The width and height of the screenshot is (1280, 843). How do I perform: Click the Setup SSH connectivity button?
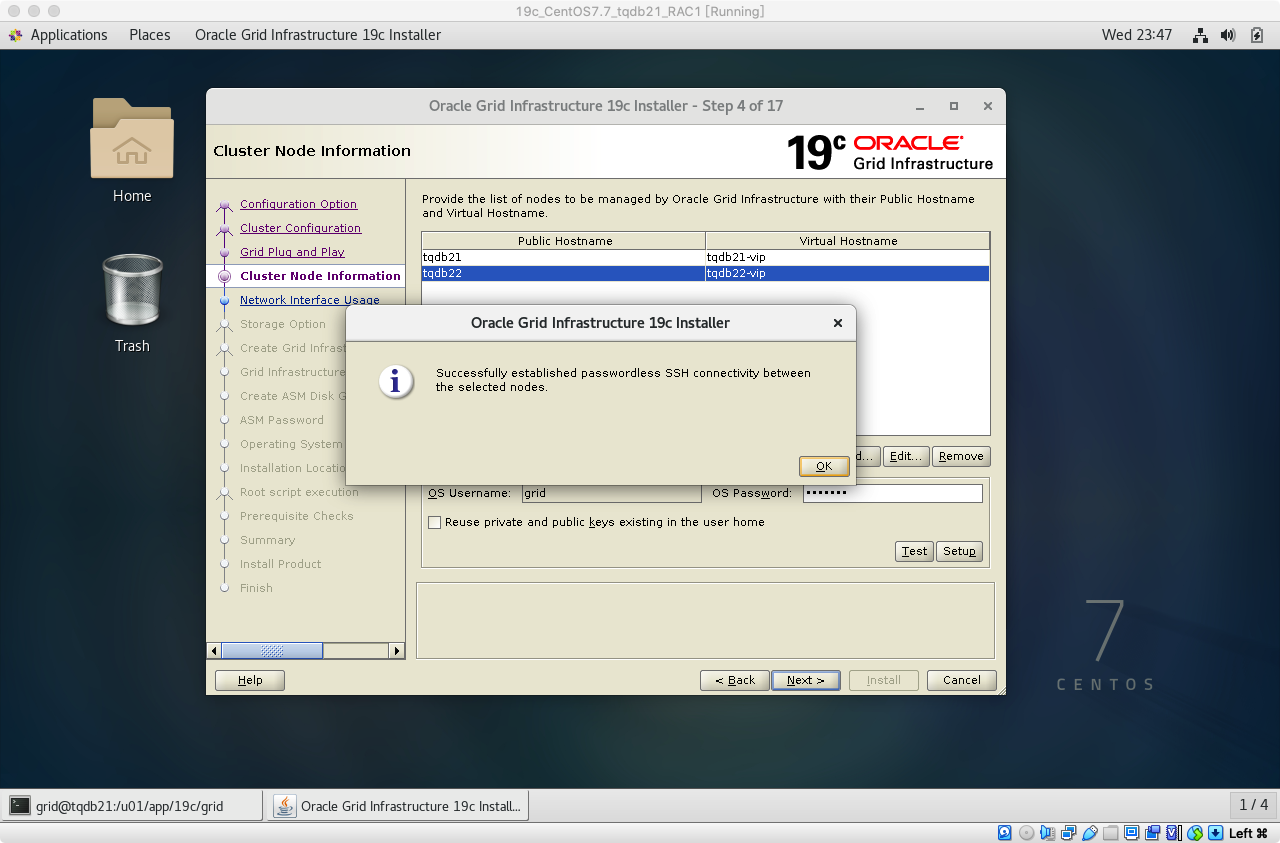click(959, 551)
